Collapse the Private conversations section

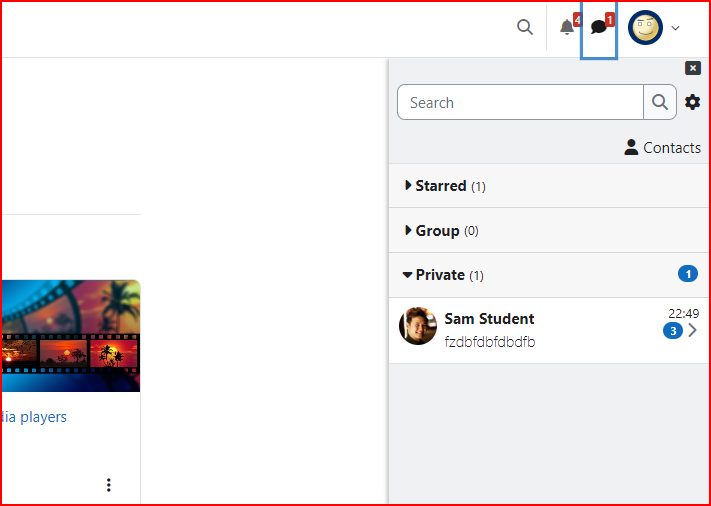point(550,275)
